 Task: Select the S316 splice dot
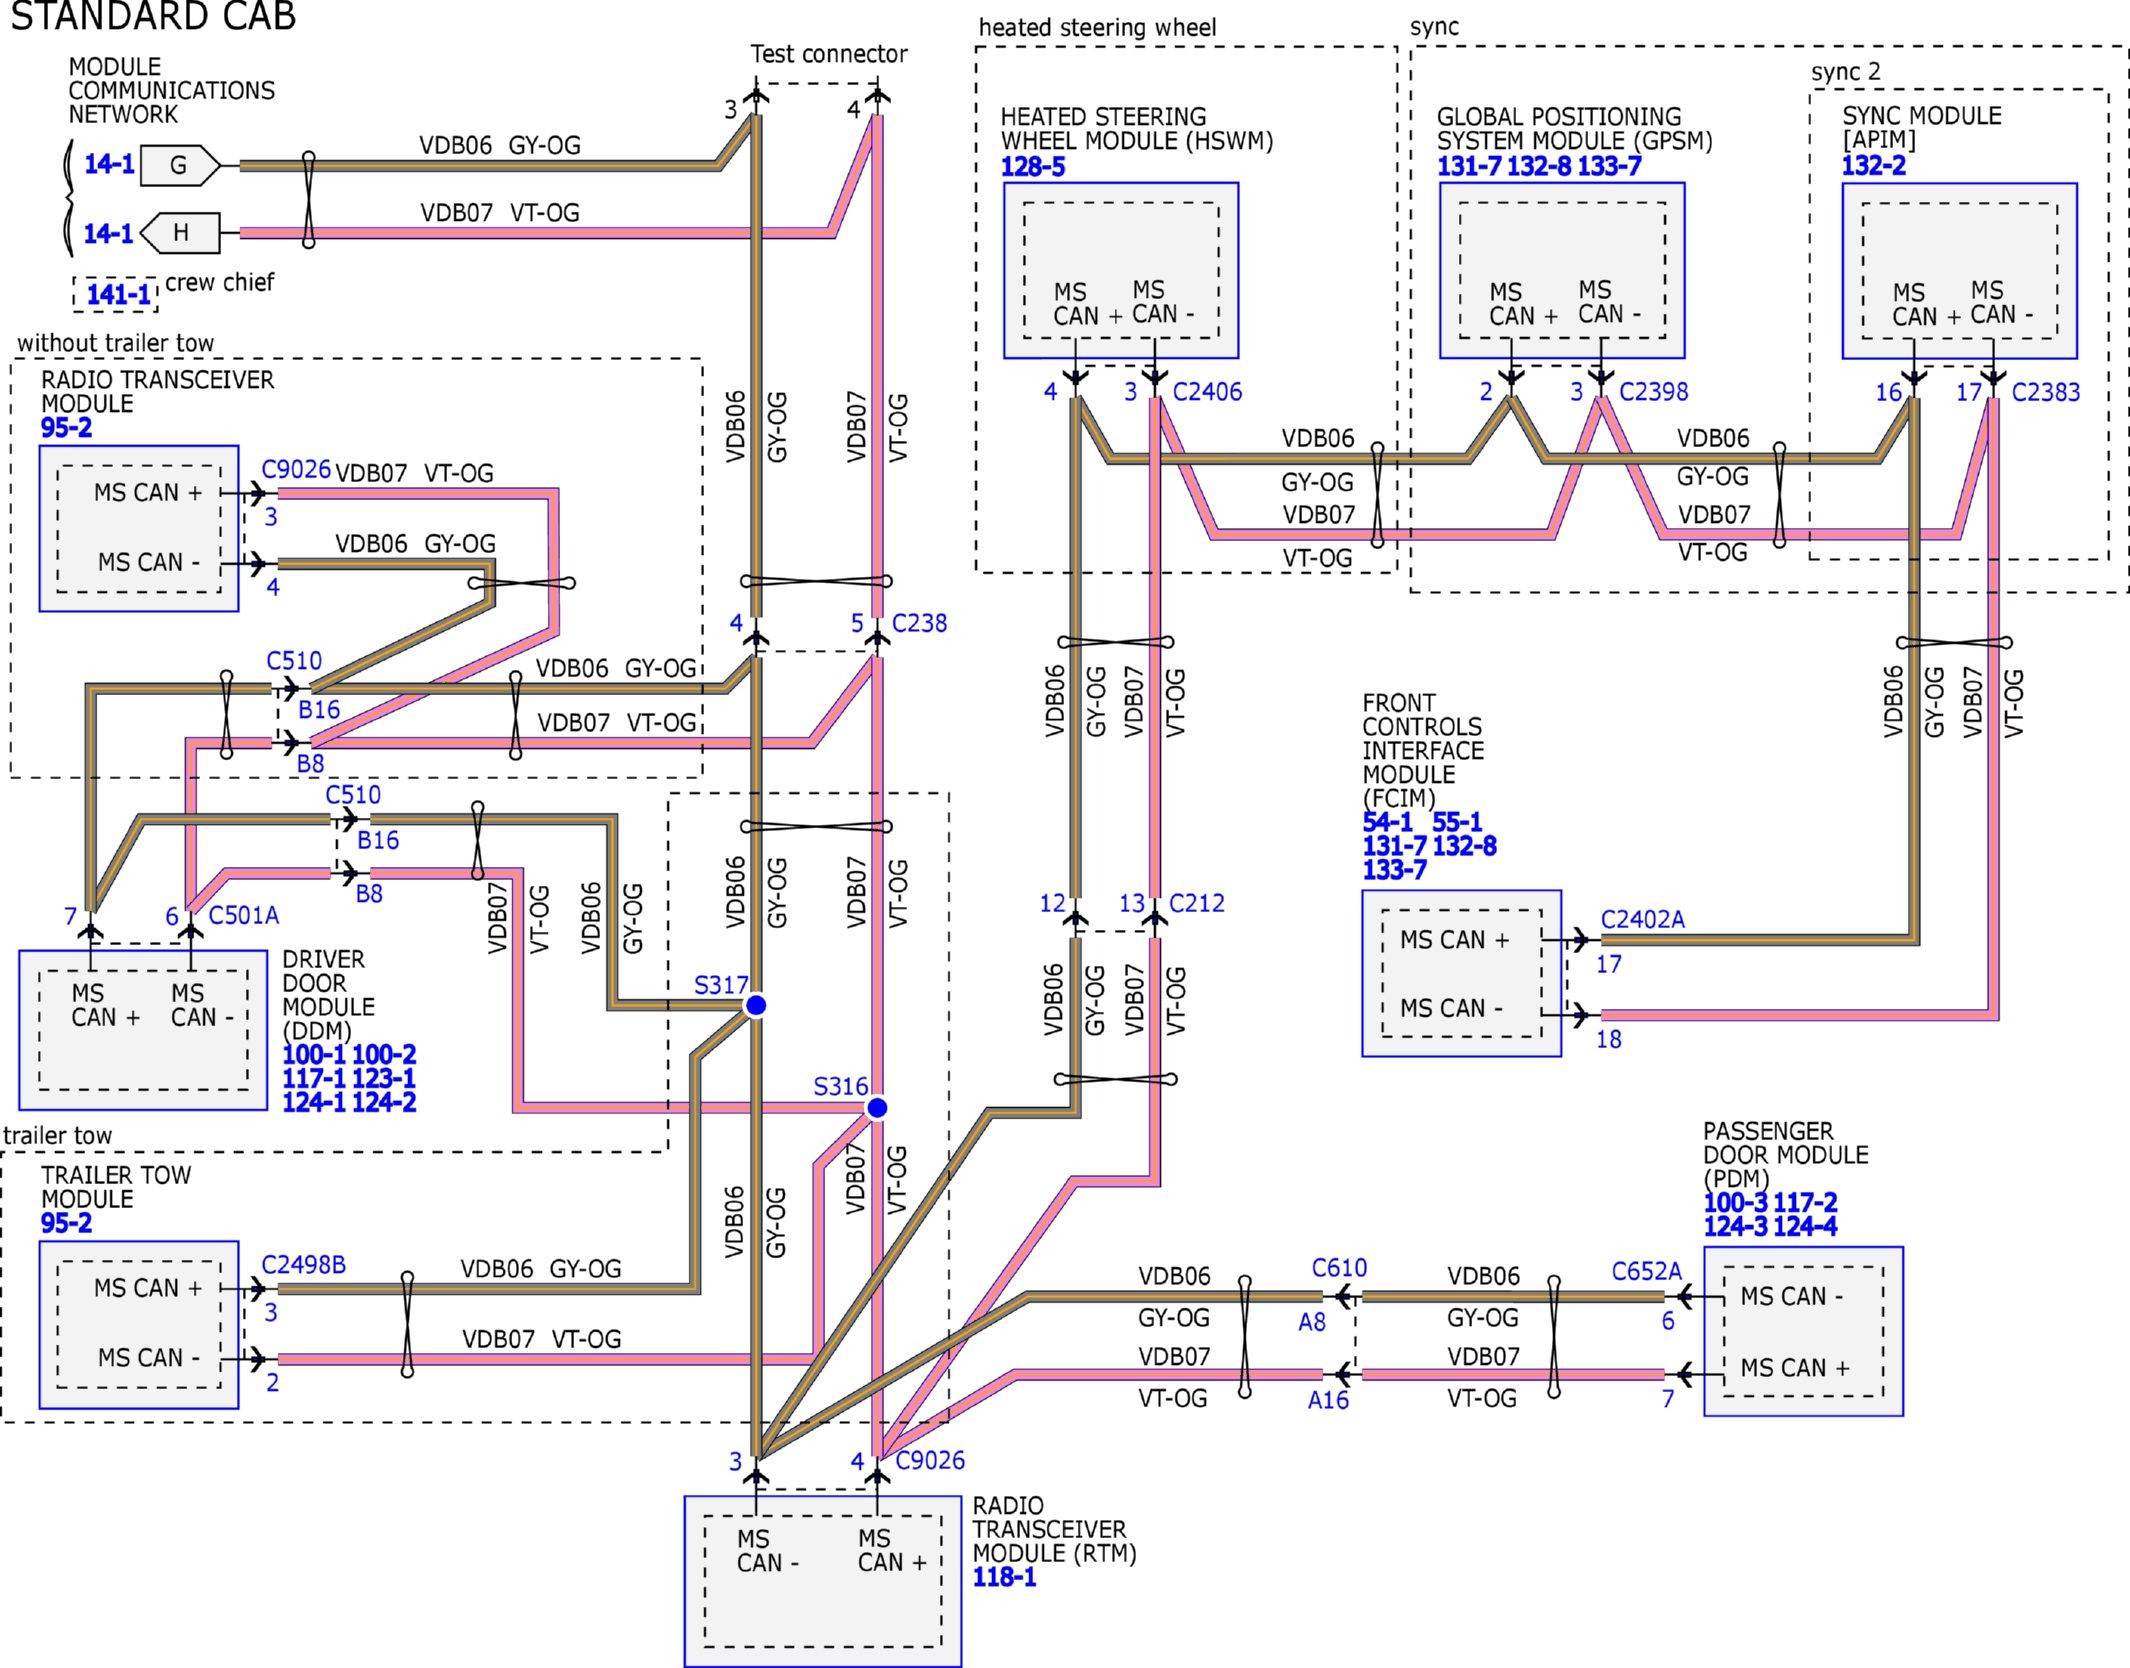coord(877,1108)
